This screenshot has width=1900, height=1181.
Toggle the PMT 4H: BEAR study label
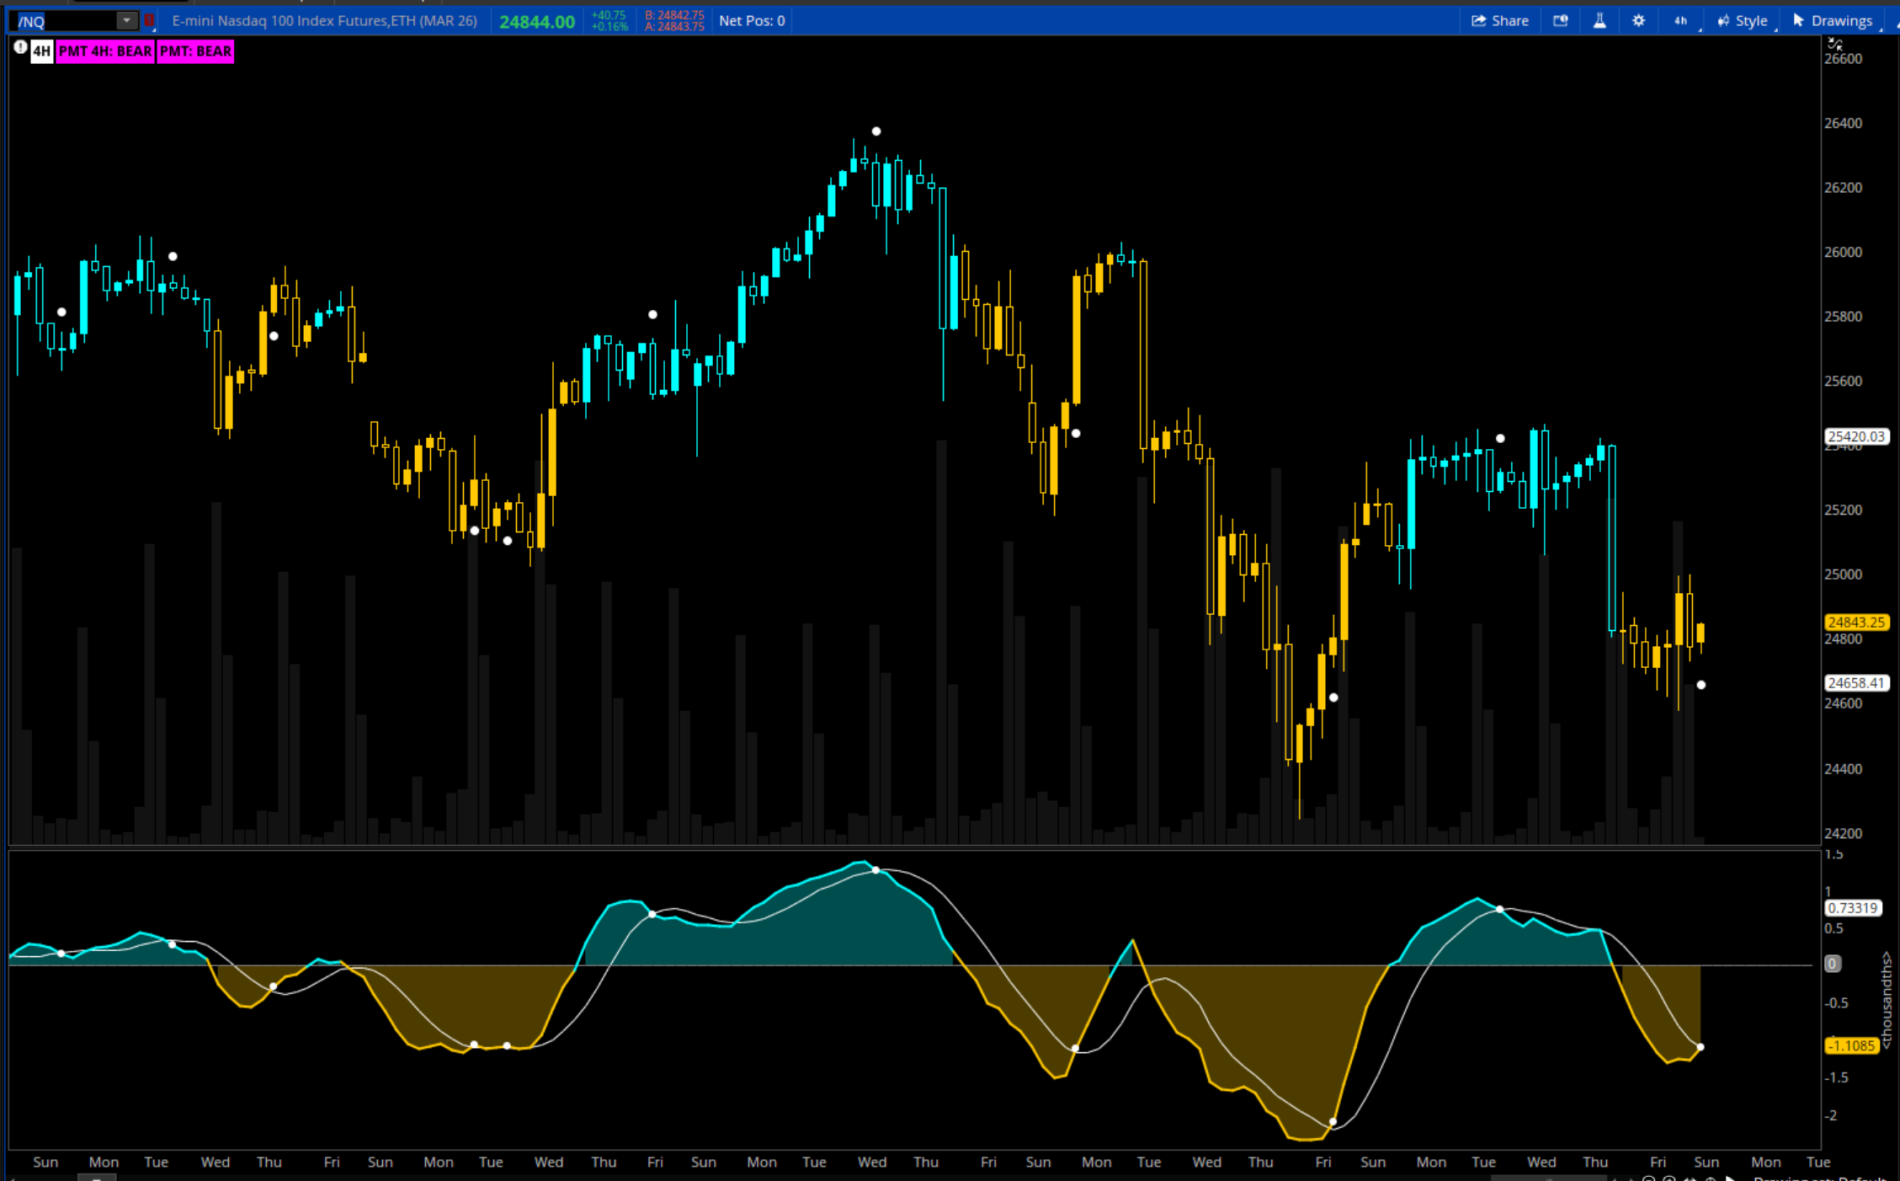pyautogui.click(x=105, y=51)
